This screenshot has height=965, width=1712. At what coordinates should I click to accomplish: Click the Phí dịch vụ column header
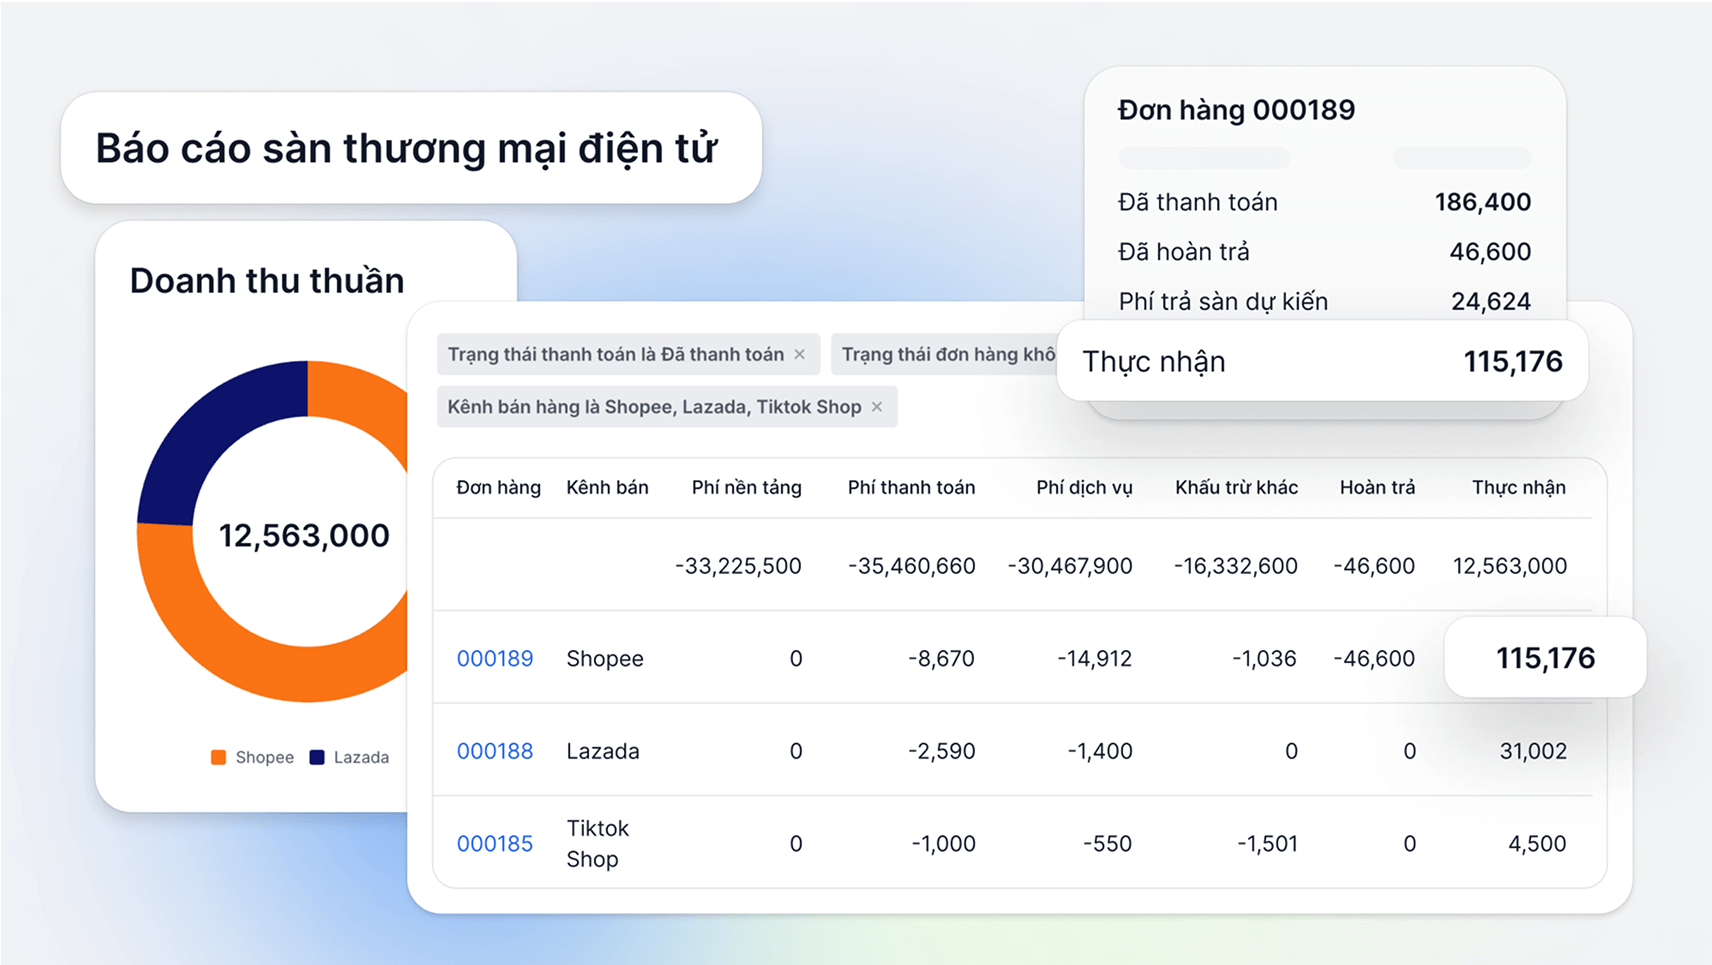tap(1084, 487)
